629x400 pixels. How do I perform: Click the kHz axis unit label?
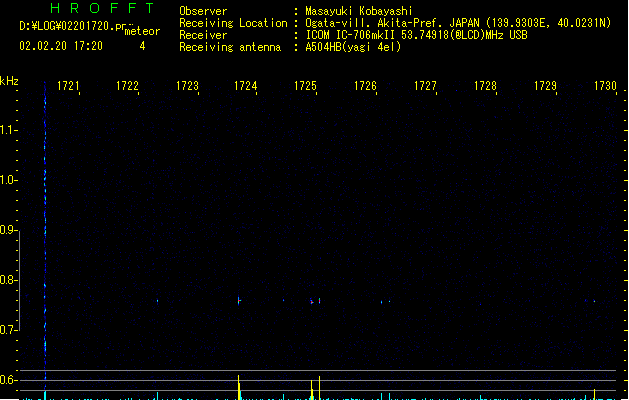click(x=9, y=81)
